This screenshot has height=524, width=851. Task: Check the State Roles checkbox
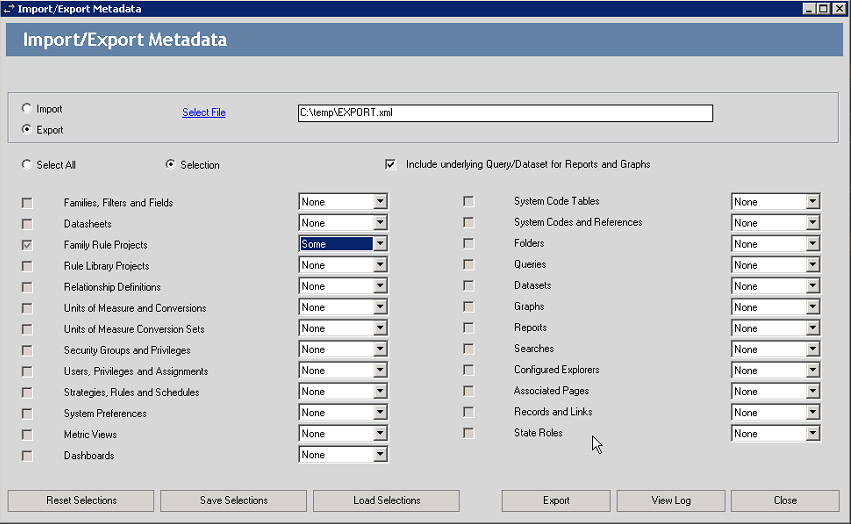point(469,433)
